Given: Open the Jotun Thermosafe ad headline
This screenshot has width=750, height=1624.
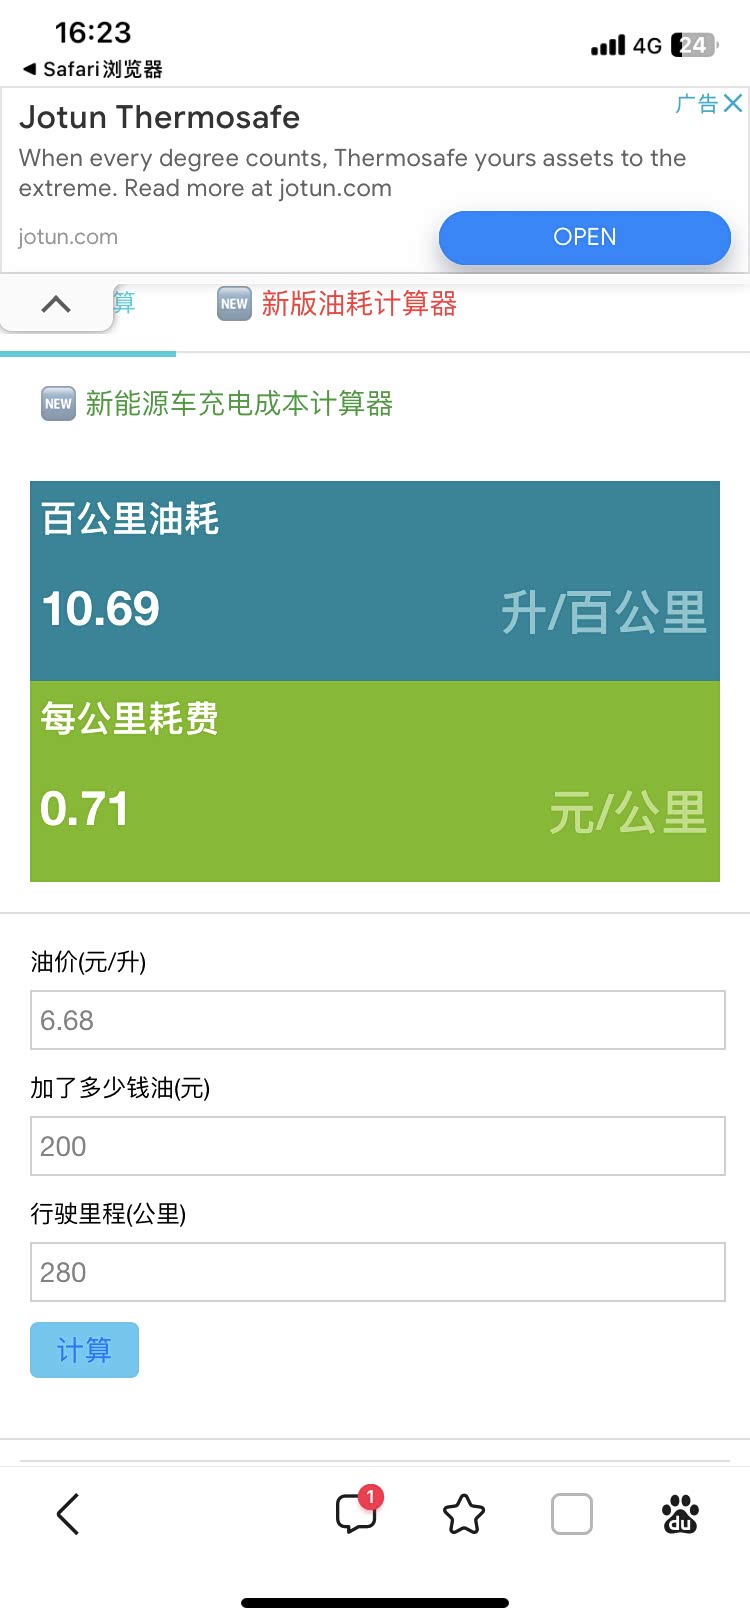Looking at the screenshot, I should tap(160, 118).
